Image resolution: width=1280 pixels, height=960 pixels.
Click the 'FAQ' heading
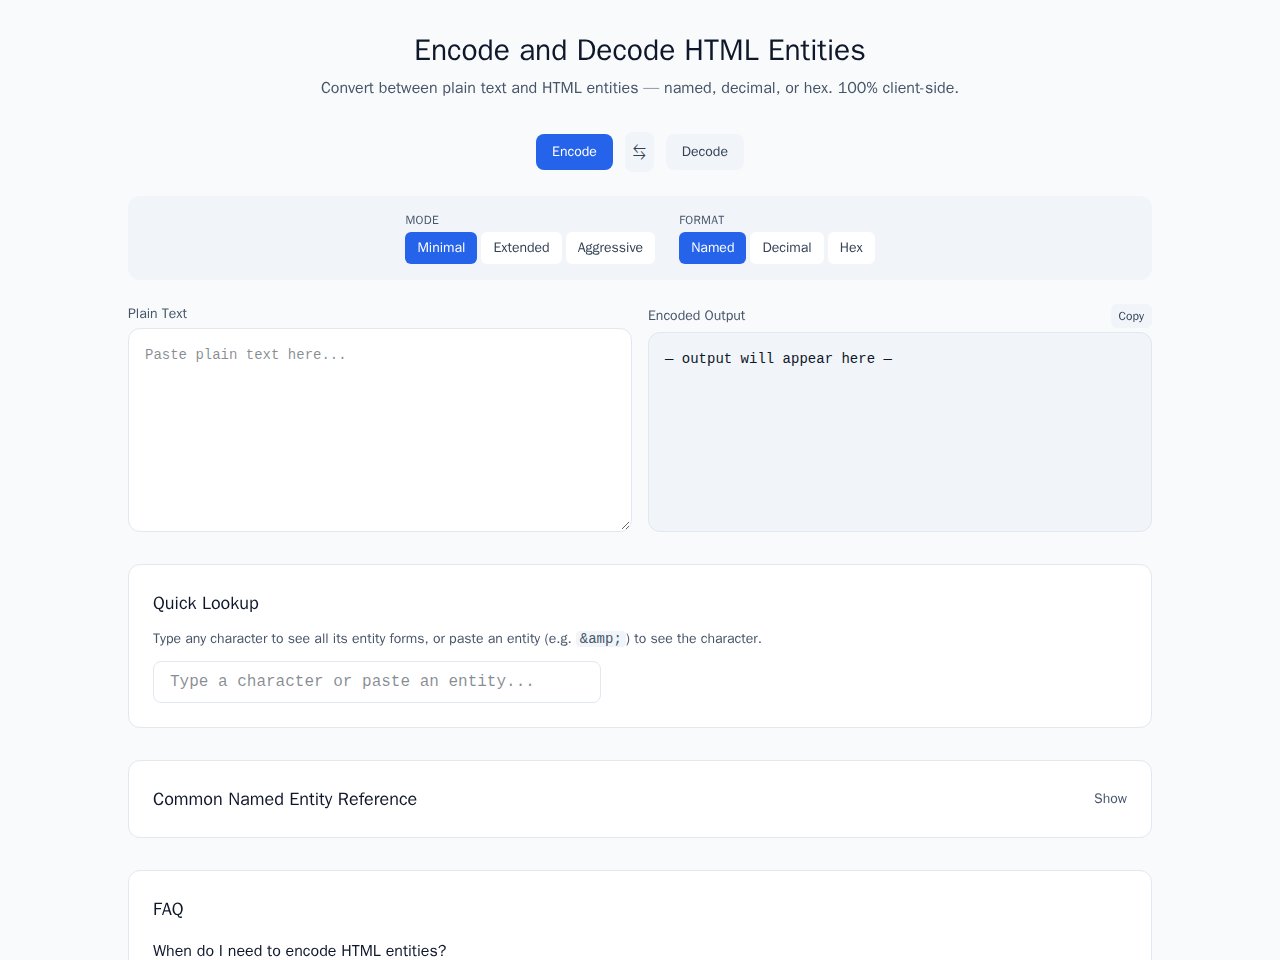168,909
